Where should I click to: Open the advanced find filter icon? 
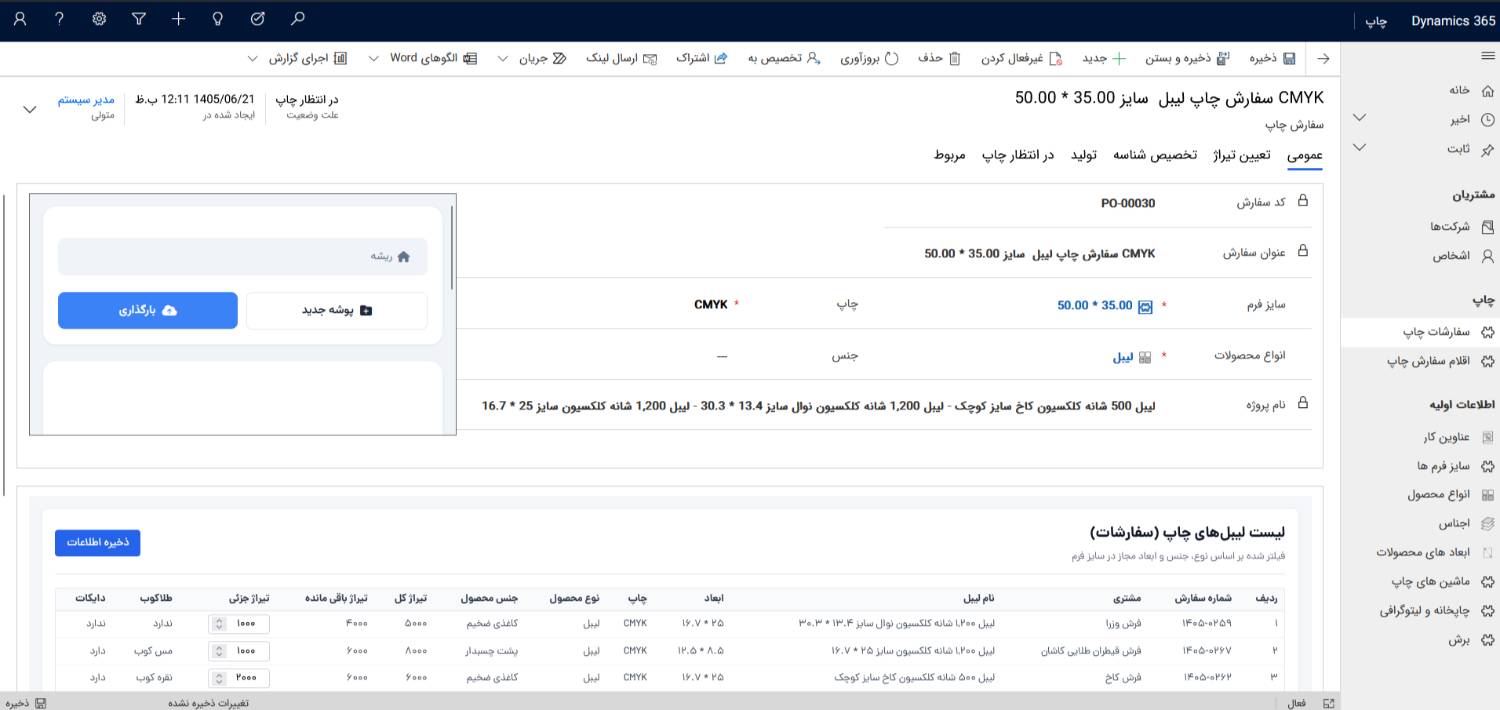139,18
